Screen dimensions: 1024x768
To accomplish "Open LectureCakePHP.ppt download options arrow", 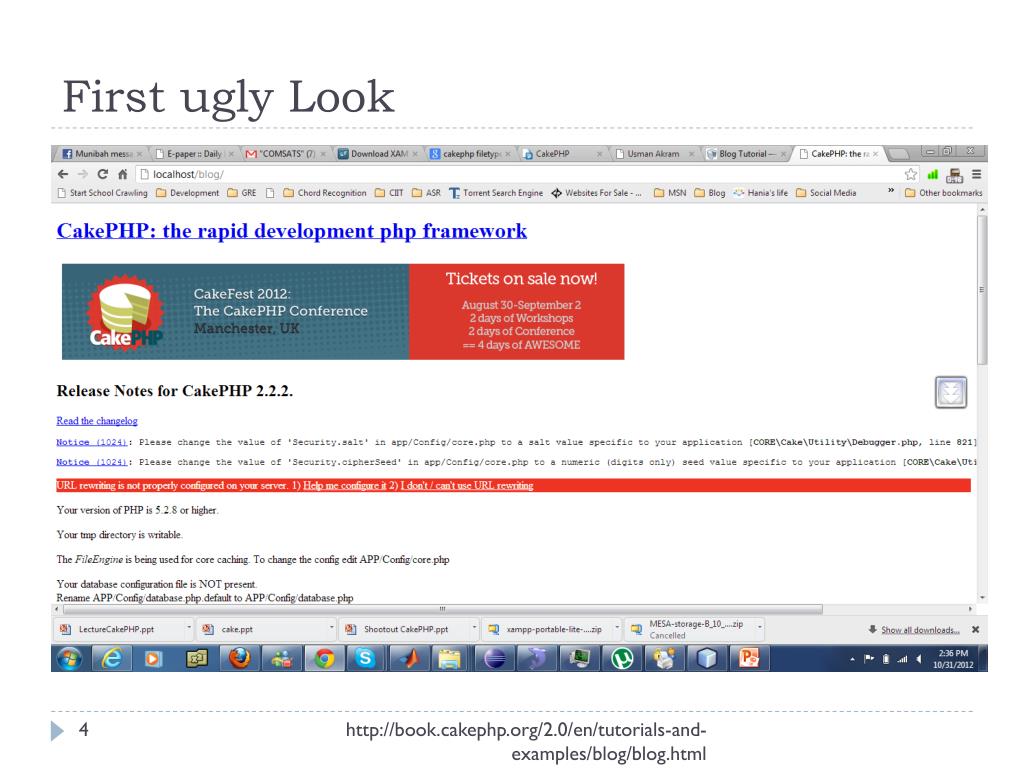I will pyautogui.click(x=189, y=628).
